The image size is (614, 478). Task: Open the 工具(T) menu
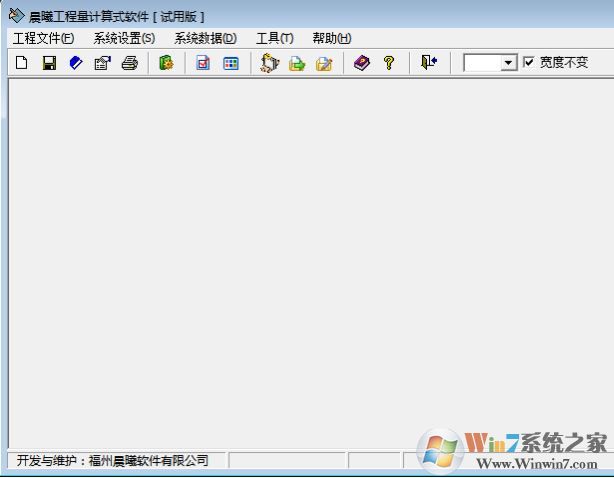(x=274, y=38)
